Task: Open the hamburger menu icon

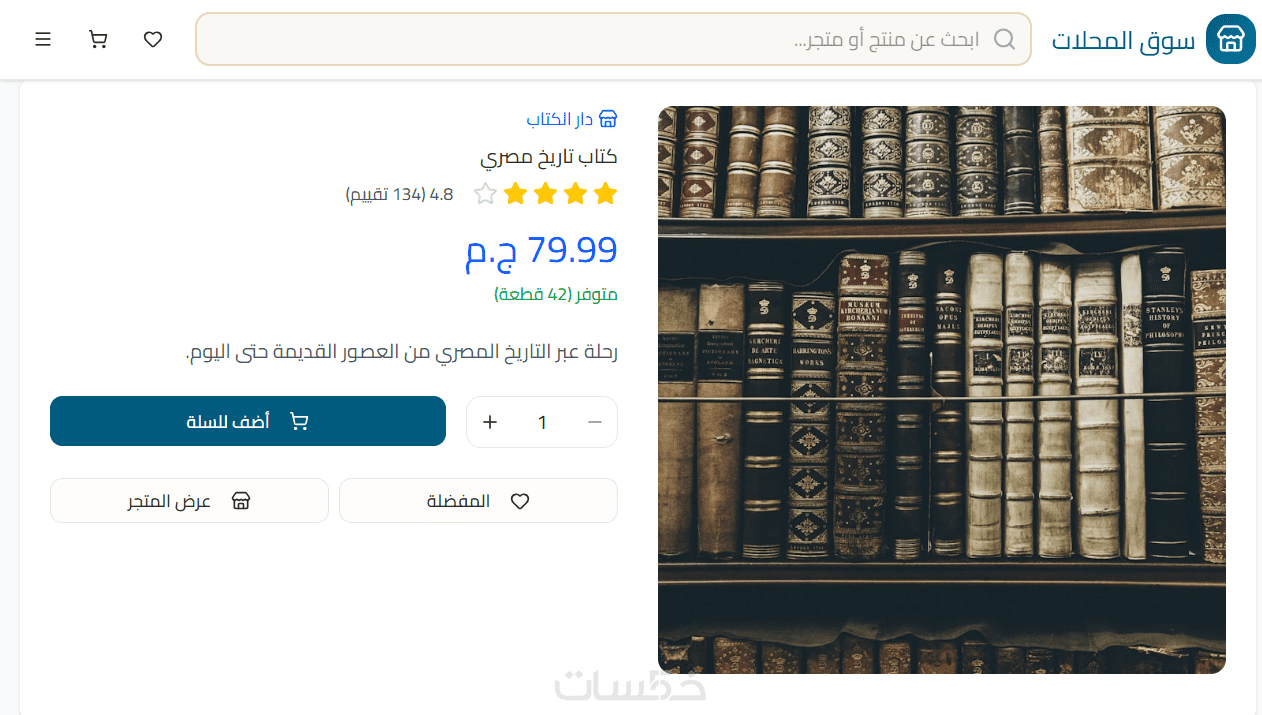Action: point(43,39)
